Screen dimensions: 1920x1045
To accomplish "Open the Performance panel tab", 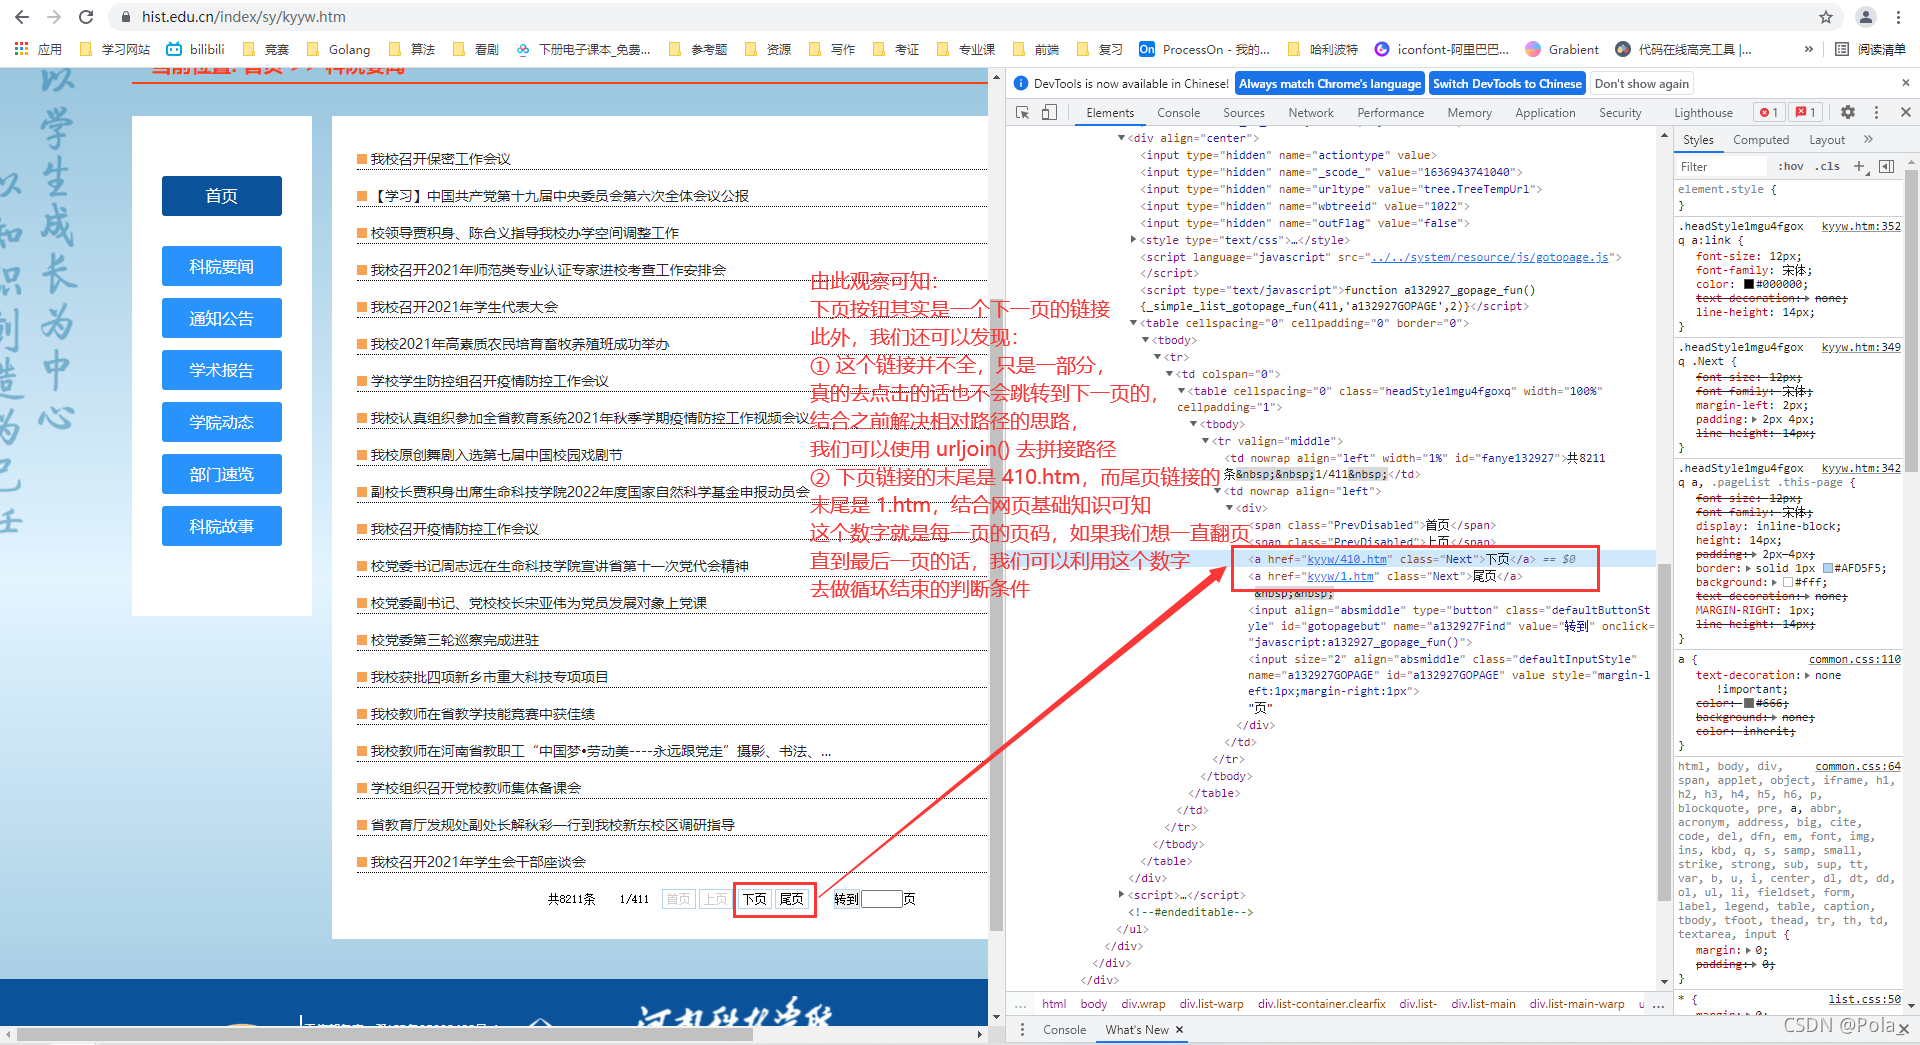I will click(x=1390, y=113).
